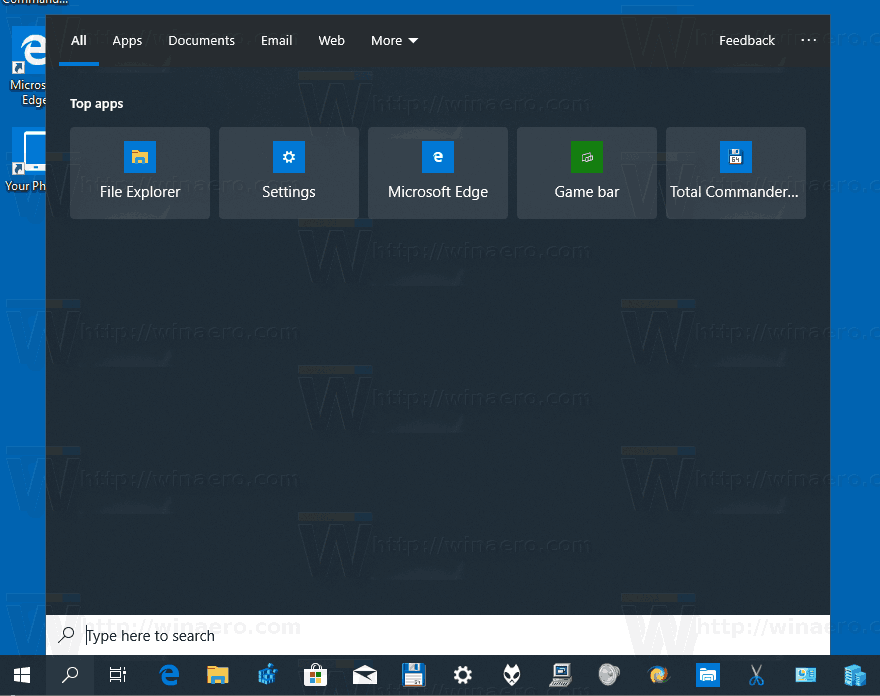Open Snipping Tool scissors in taskbar
The width and height of the screenshot is (880, 696).
[x=757, y=675]
